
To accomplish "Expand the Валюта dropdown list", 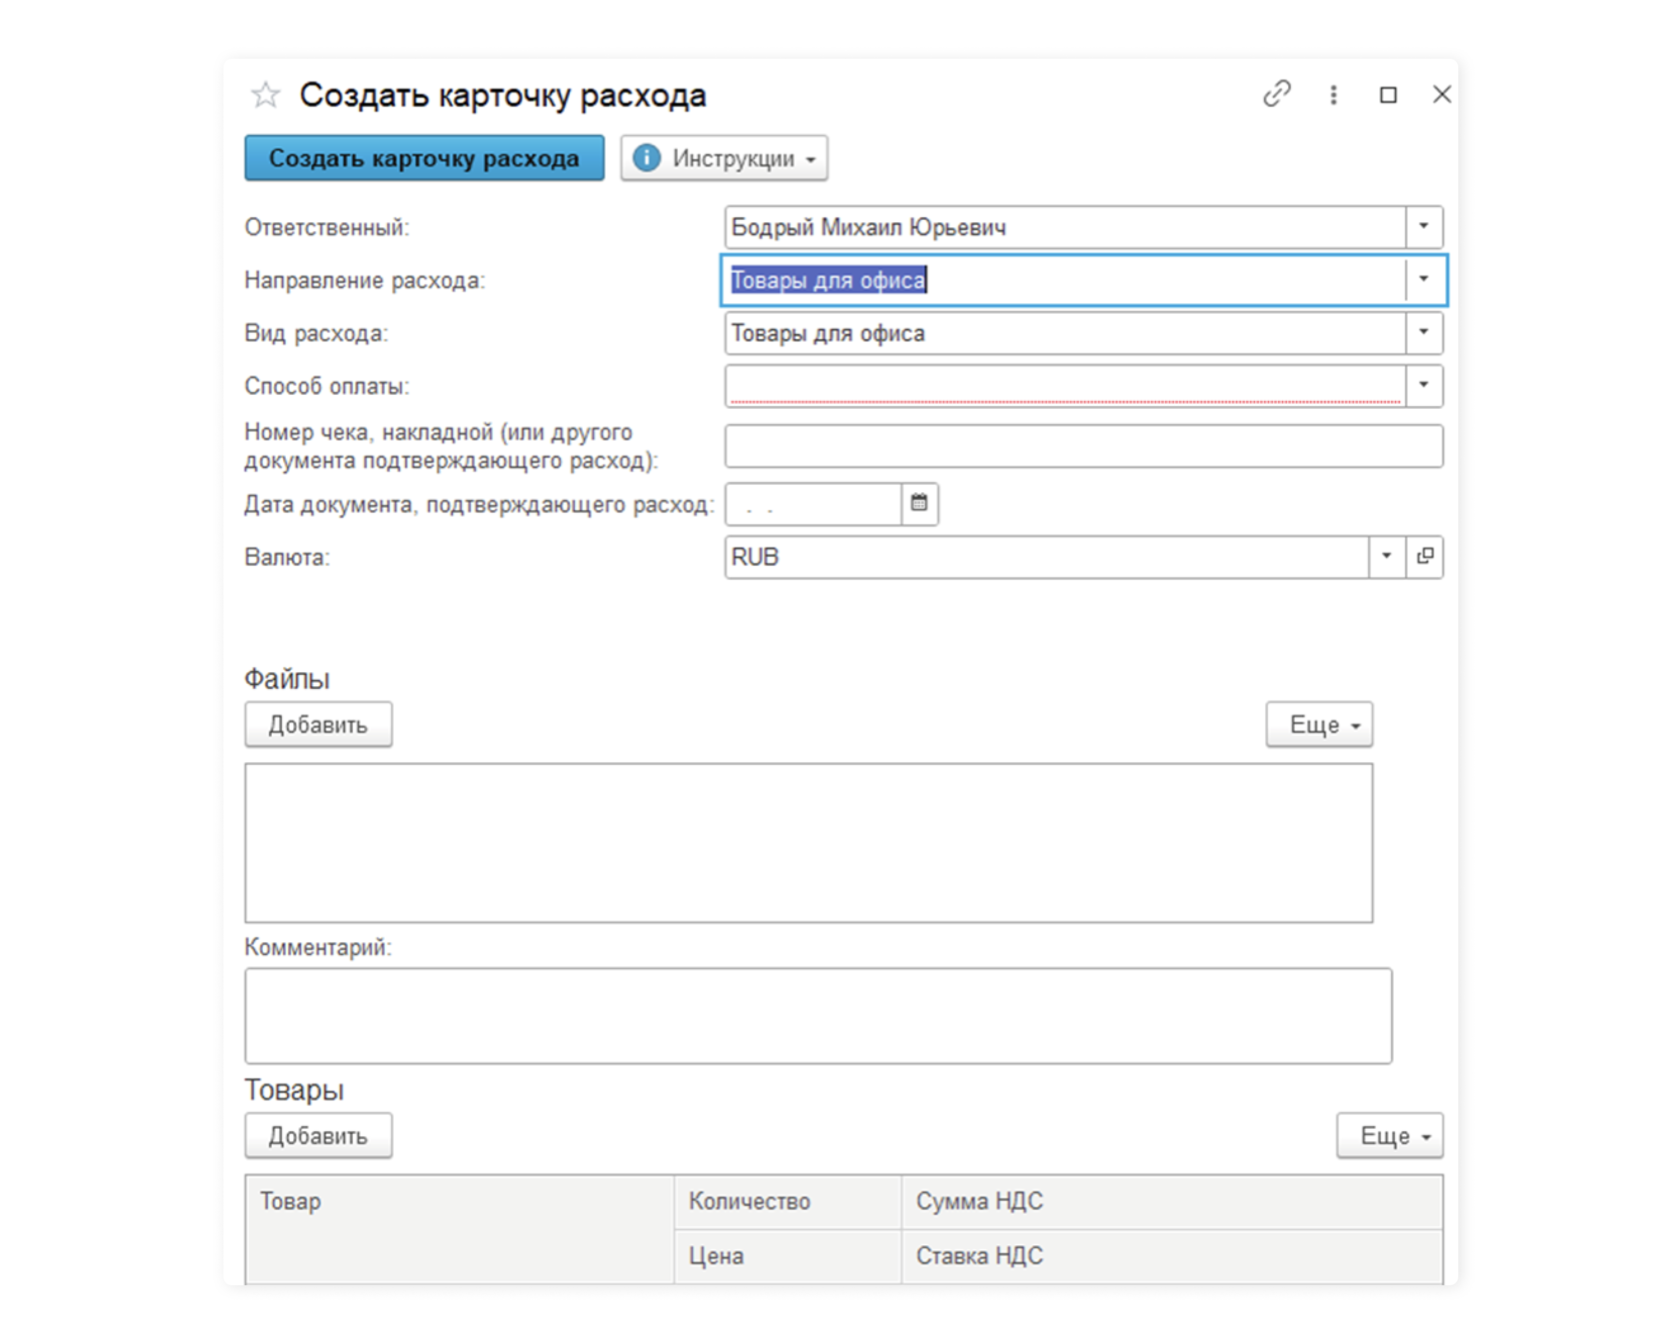I will coord(1387,557).
